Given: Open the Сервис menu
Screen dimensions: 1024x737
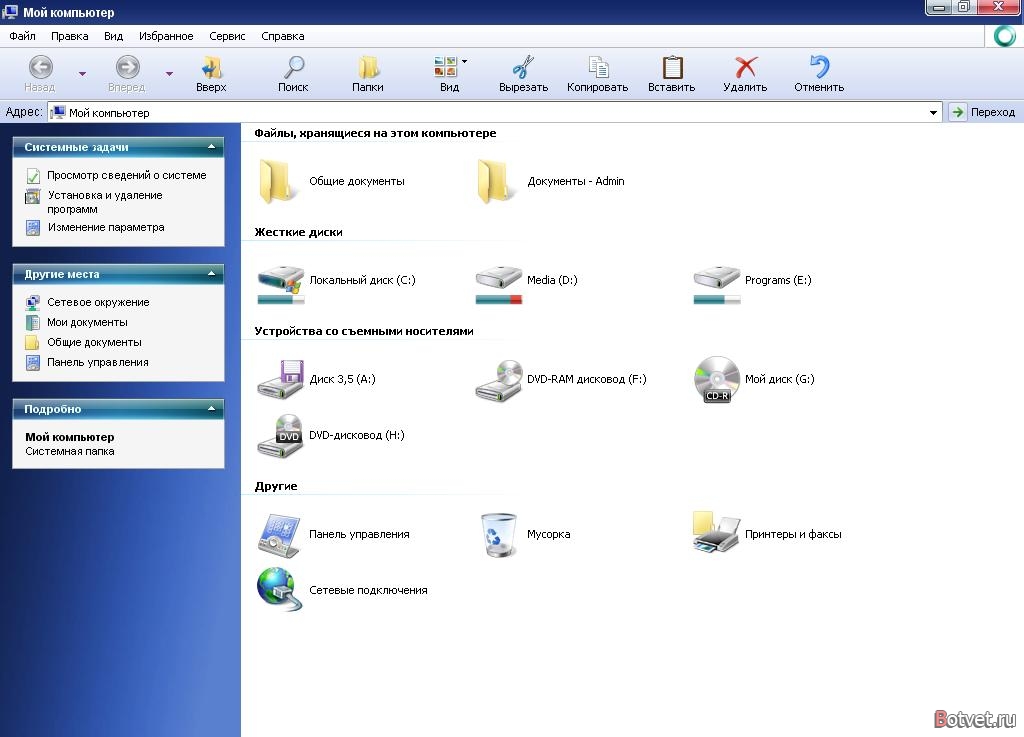Looking at the screenshot, I should pyautogui.click(x=227, y=36).
